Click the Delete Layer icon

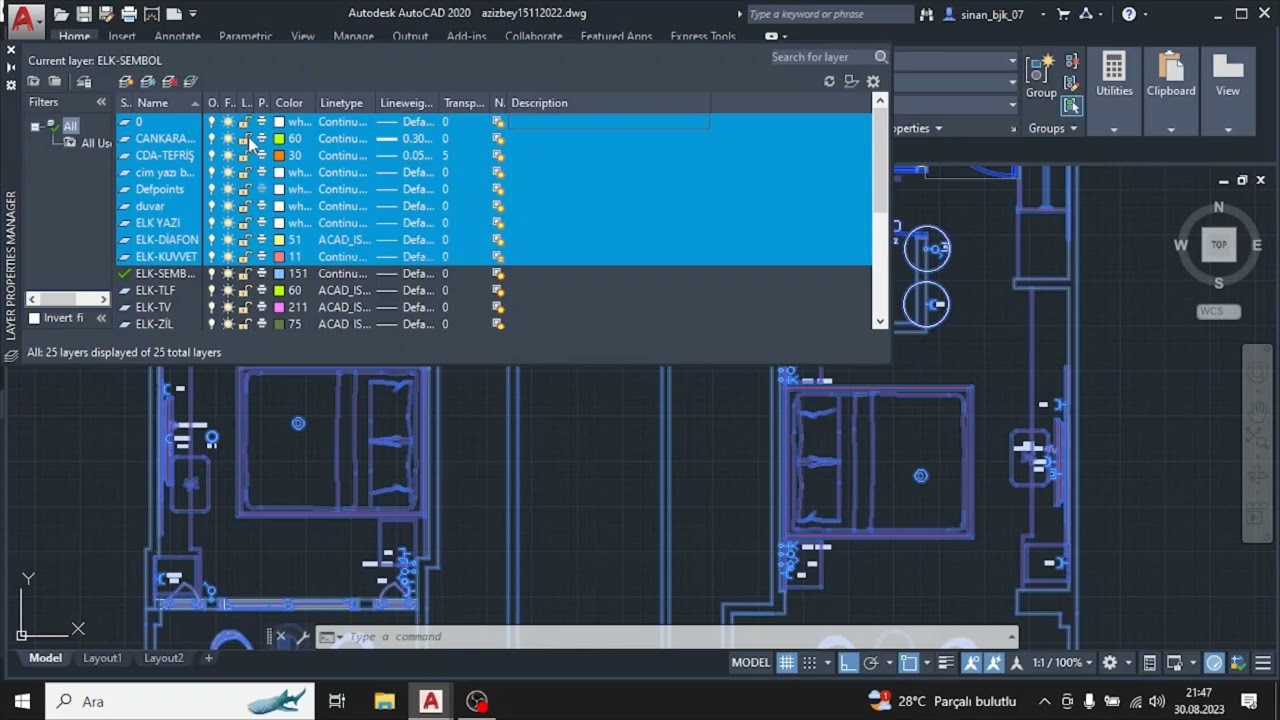click(x=169, y=81)
